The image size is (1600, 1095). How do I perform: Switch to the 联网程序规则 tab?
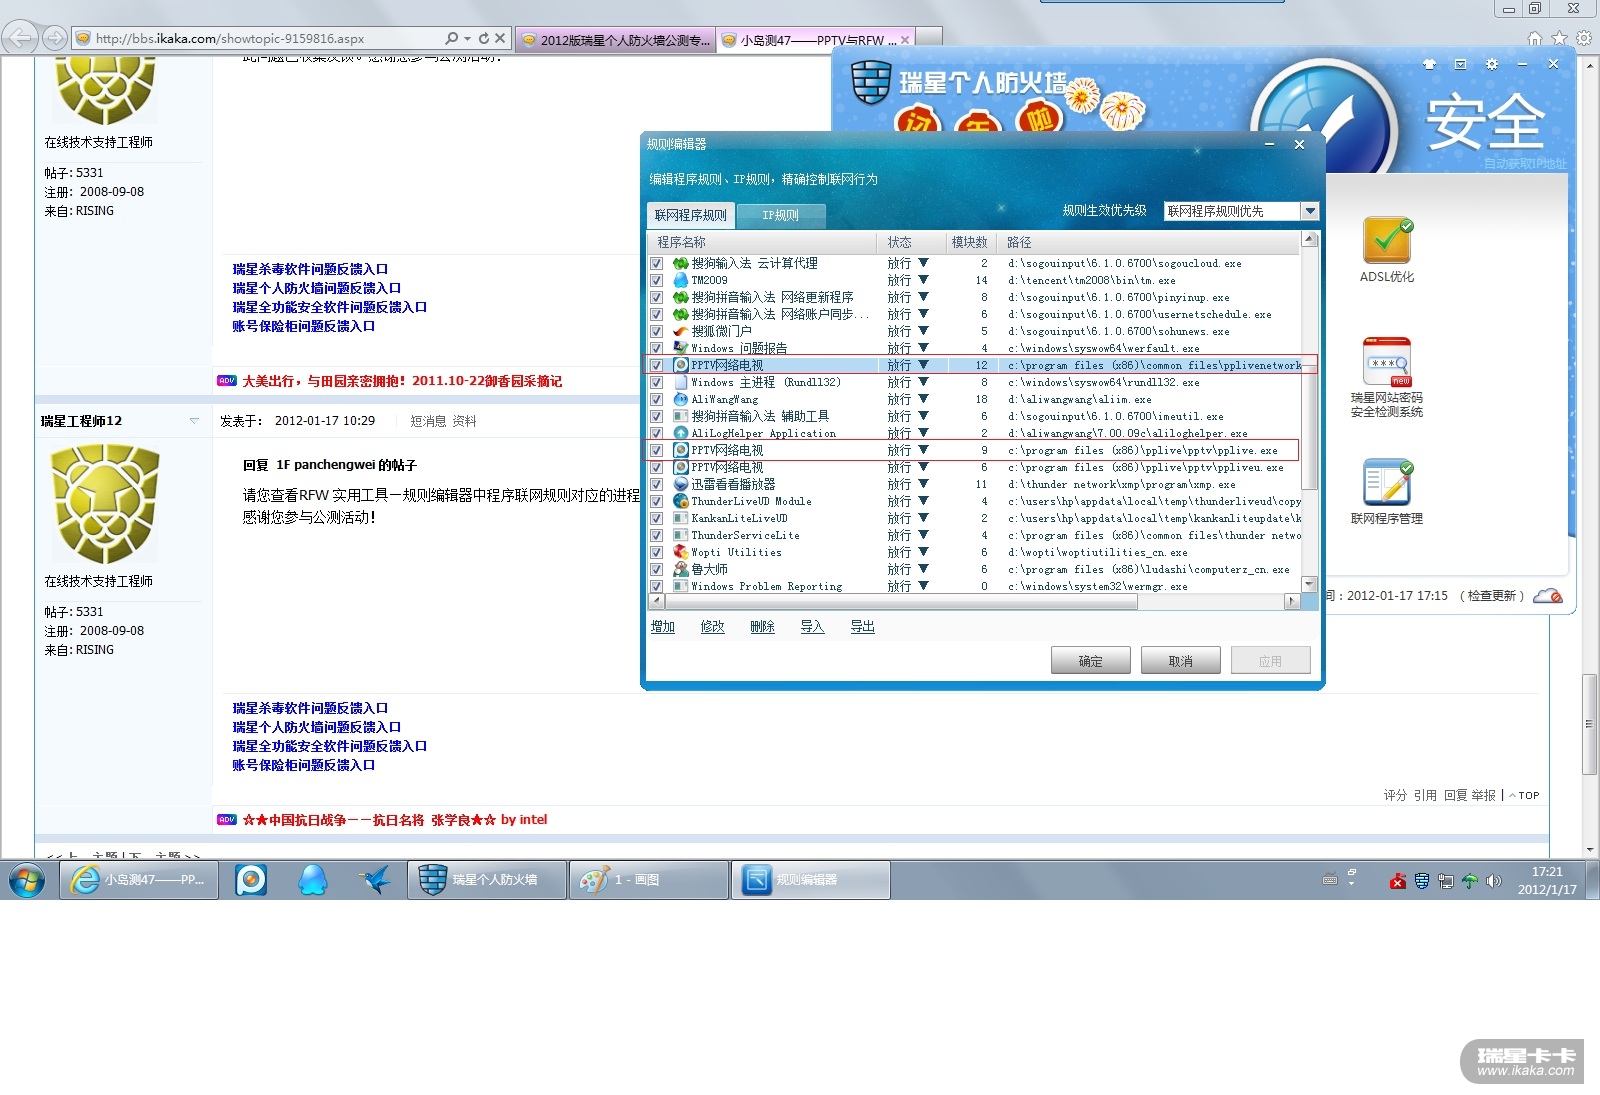pos(691,215)
